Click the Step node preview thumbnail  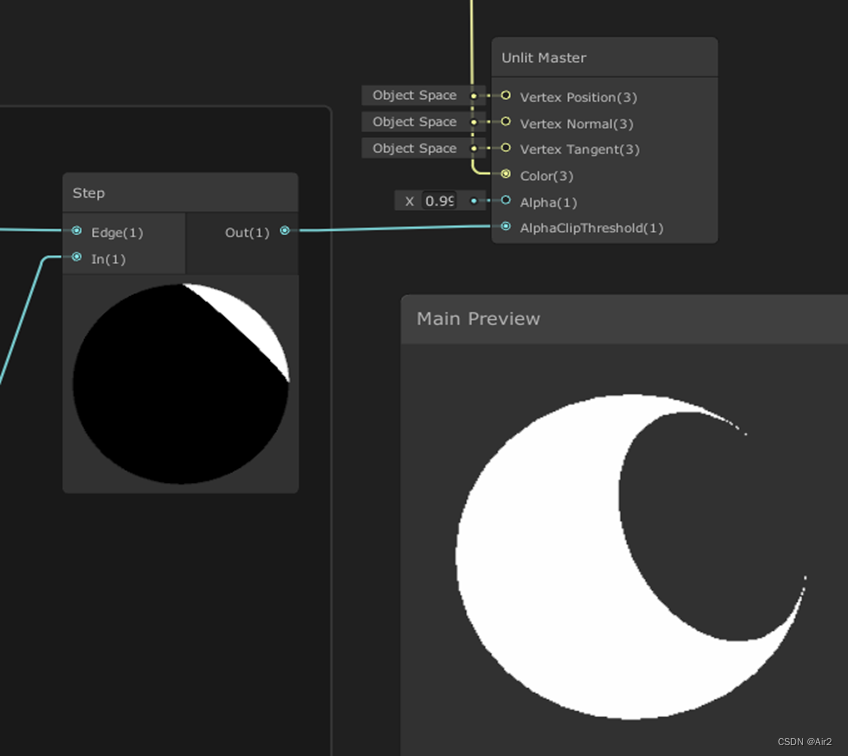point(181,383)
